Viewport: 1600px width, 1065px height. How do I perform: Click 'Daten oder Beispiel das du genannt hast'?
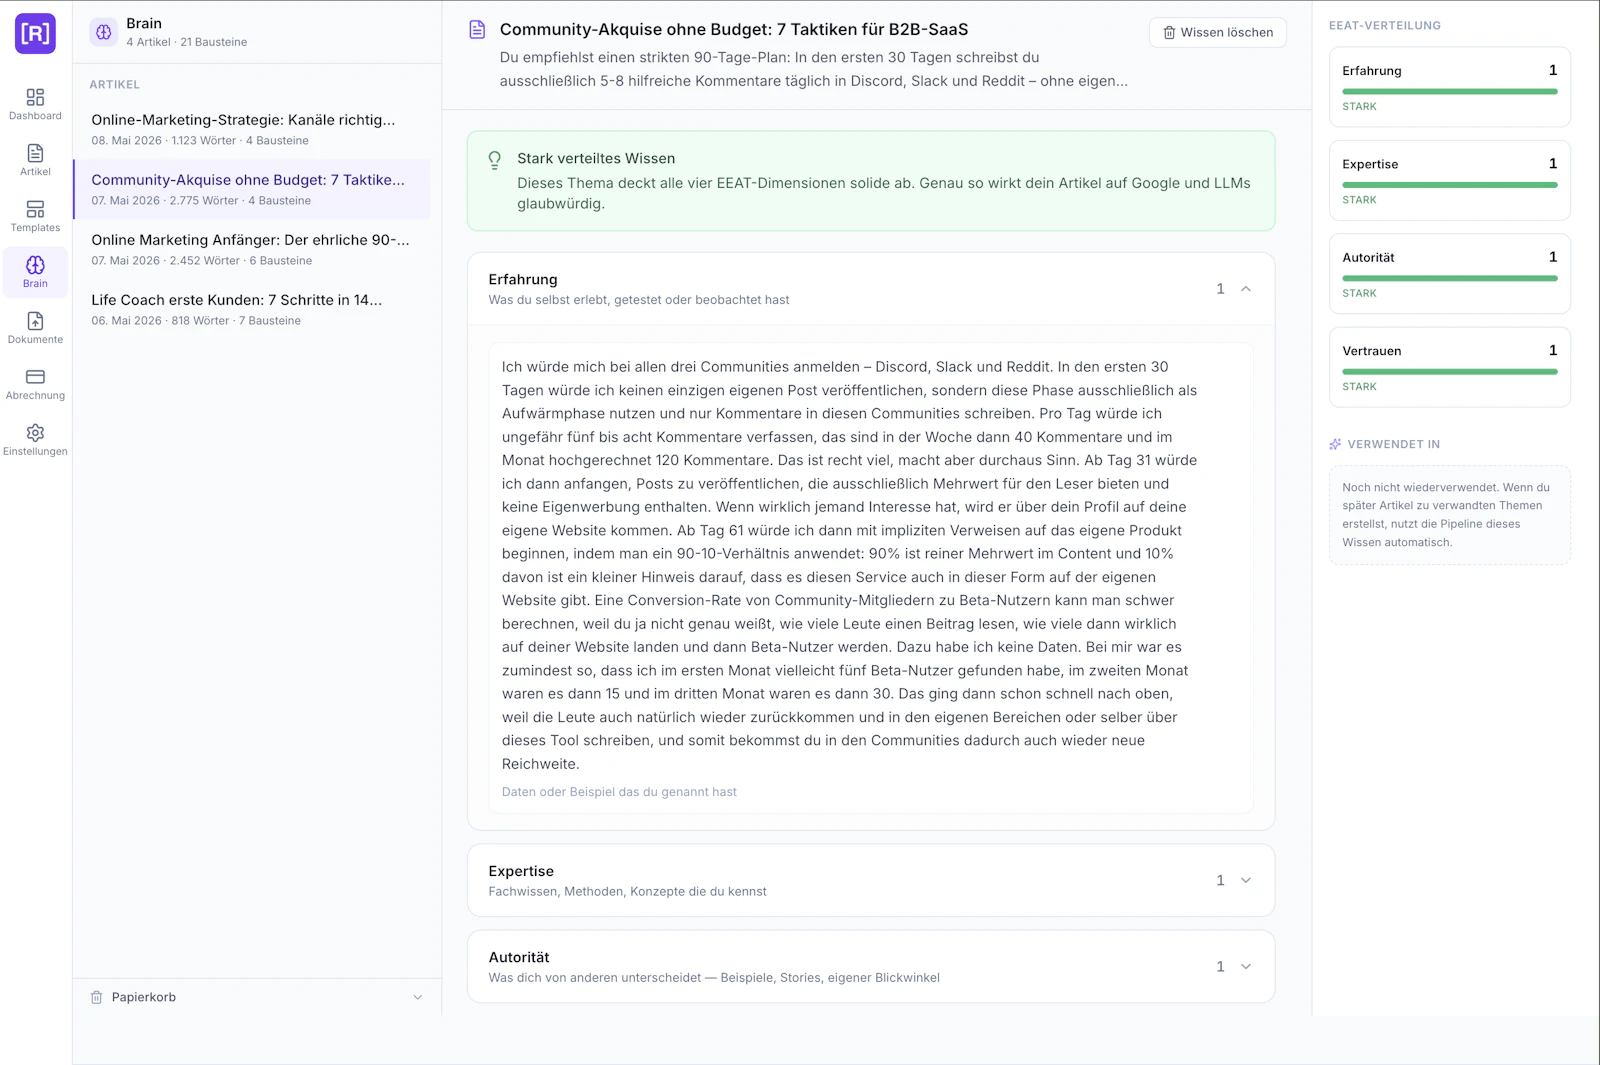point(619,792)
